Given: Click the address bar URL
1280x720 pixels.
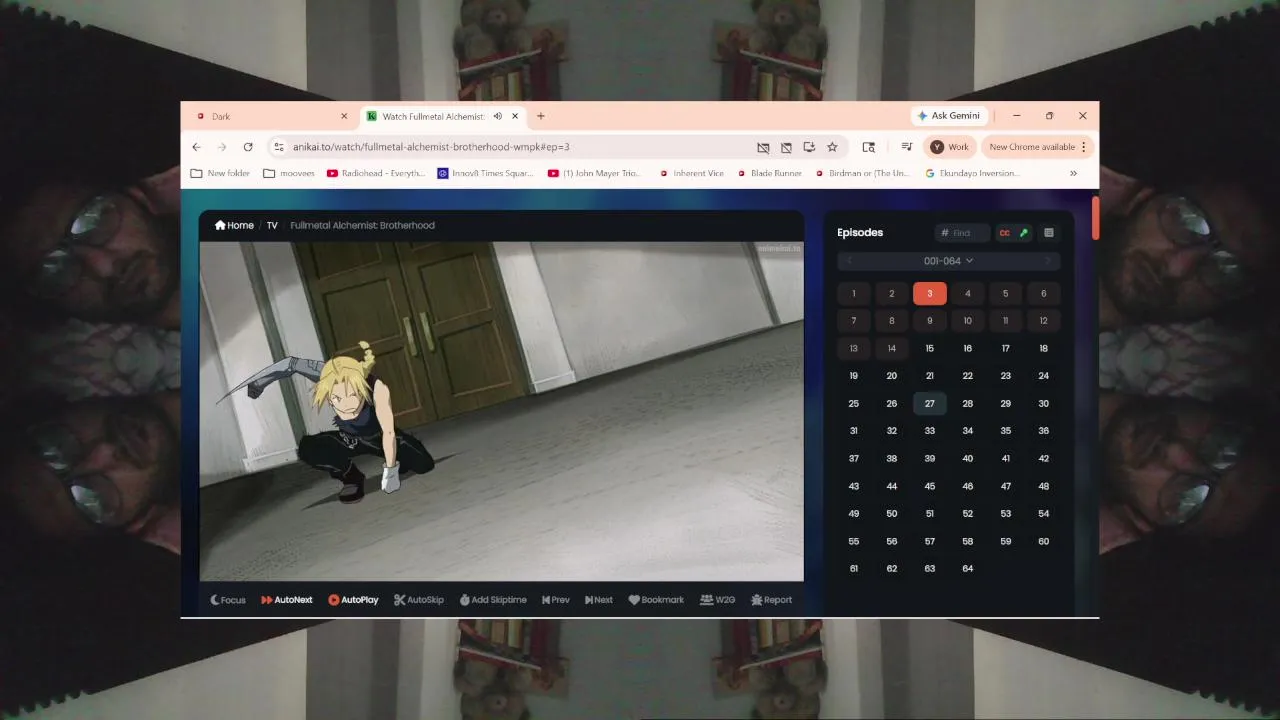Looking at the screenshot, I should (431, 147).
